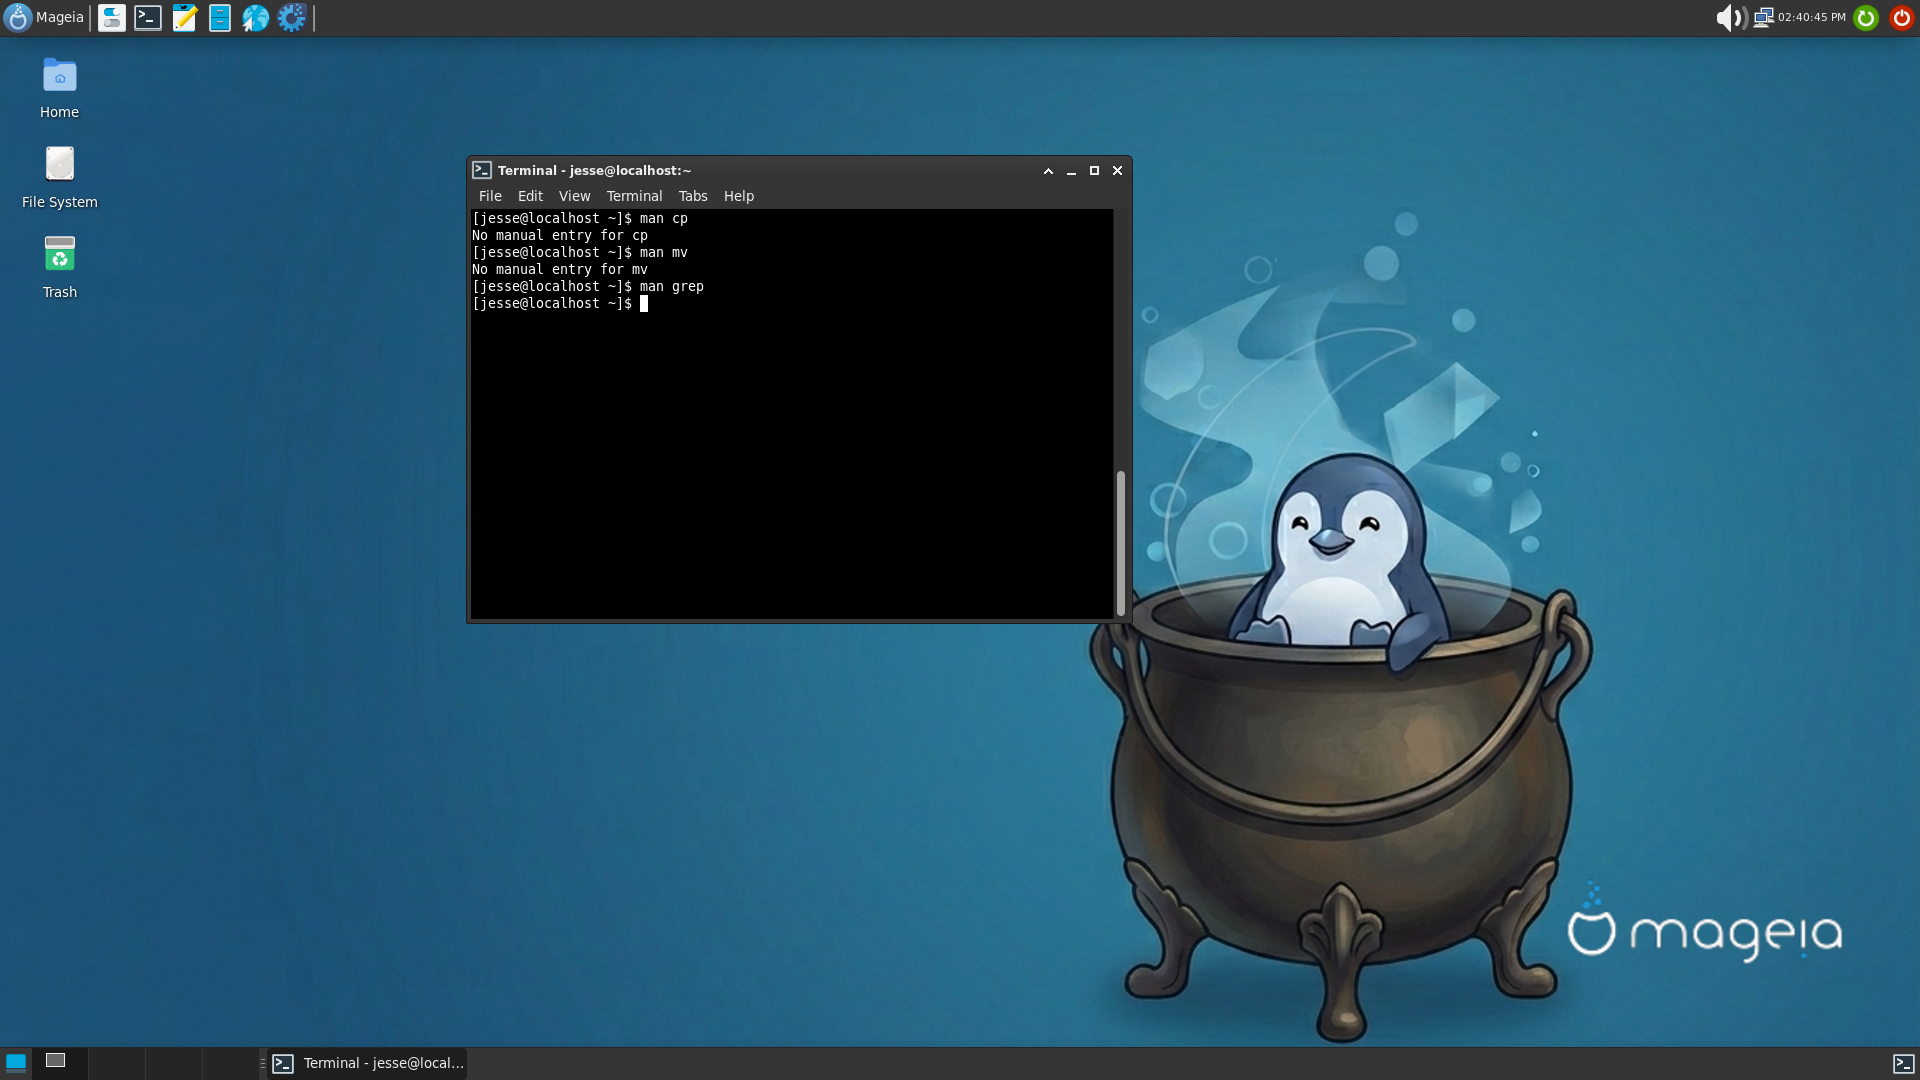Click the Terminal vertical scrollbar handle
Viewport: 1920px width, 1080px height.
pos(1121,543)
